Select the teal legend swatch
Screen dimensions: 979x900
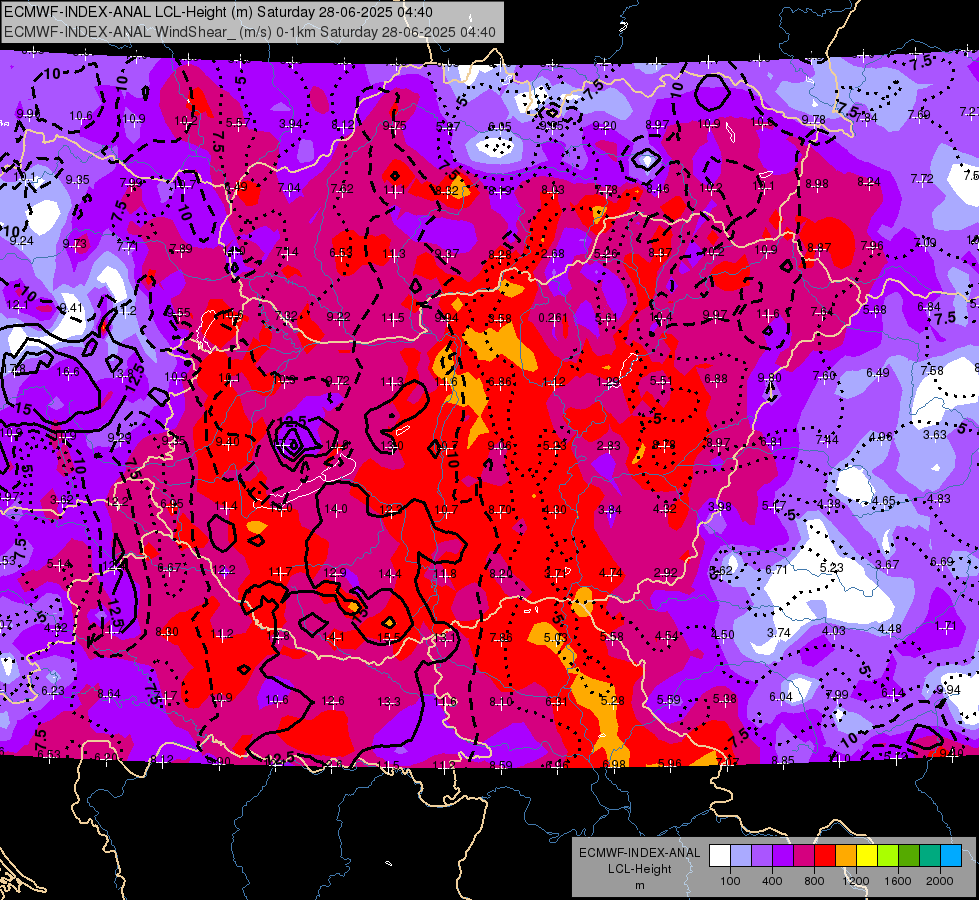tap(930, 856)
